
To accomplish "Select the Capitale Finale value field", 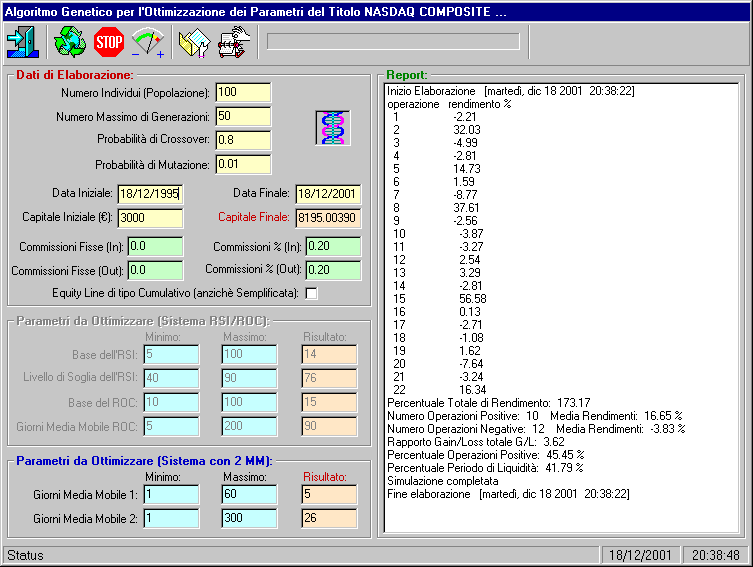I will click(328, 218).
